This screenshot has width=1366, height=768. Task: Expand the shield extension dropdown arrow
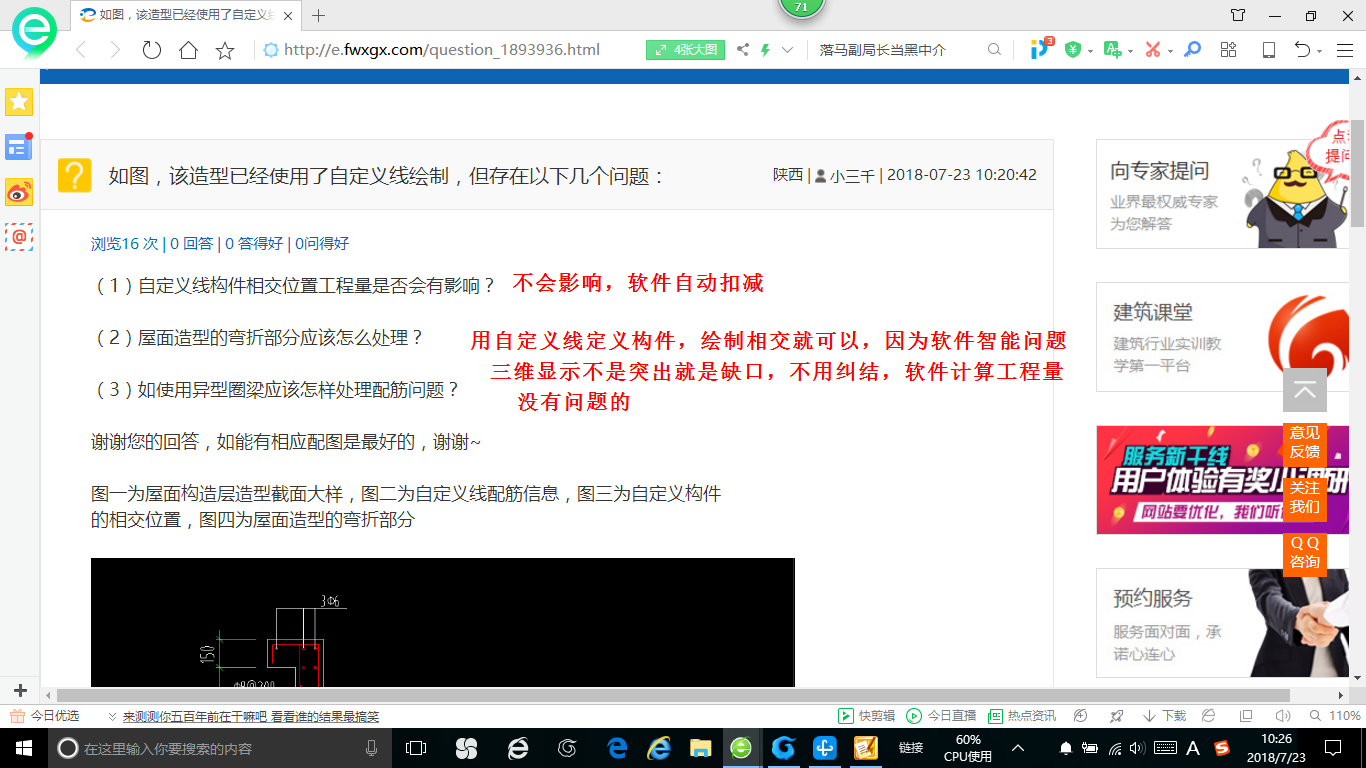point(1090,51)
